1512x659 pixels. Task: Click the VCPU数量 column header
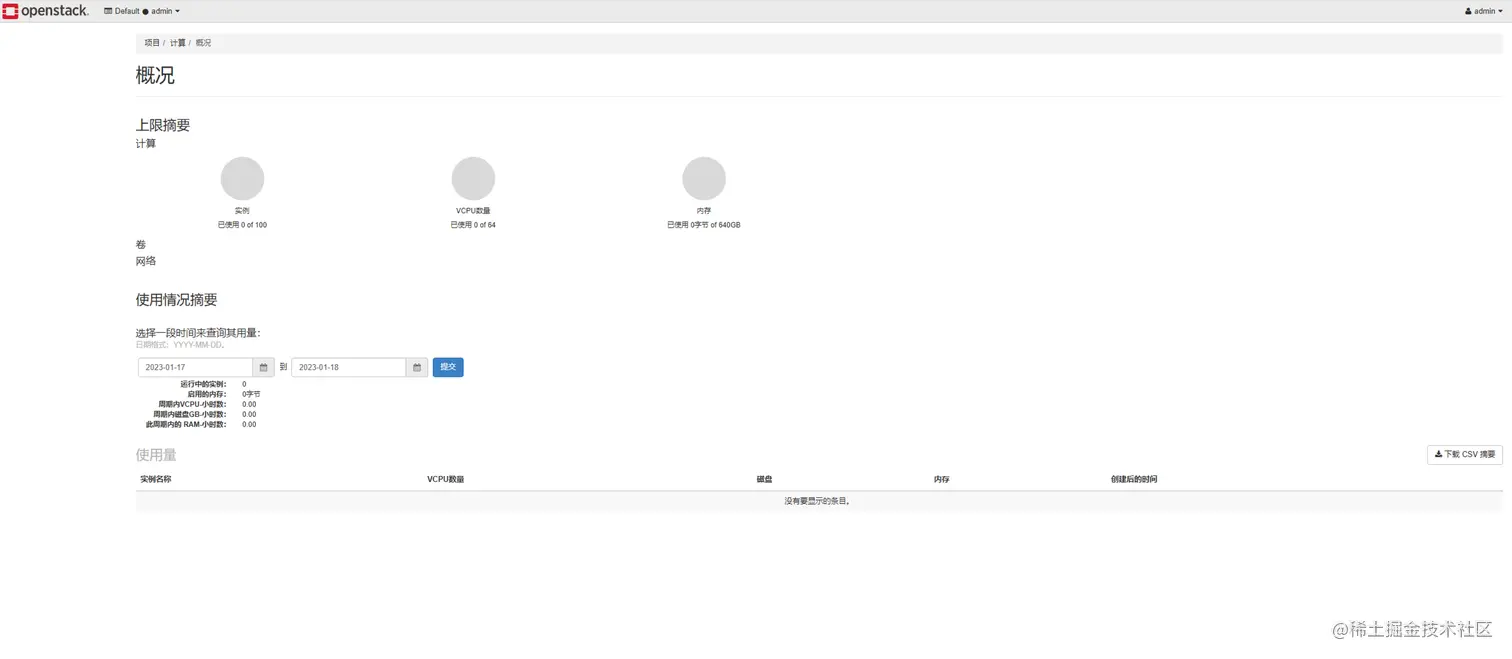[445, 479]
